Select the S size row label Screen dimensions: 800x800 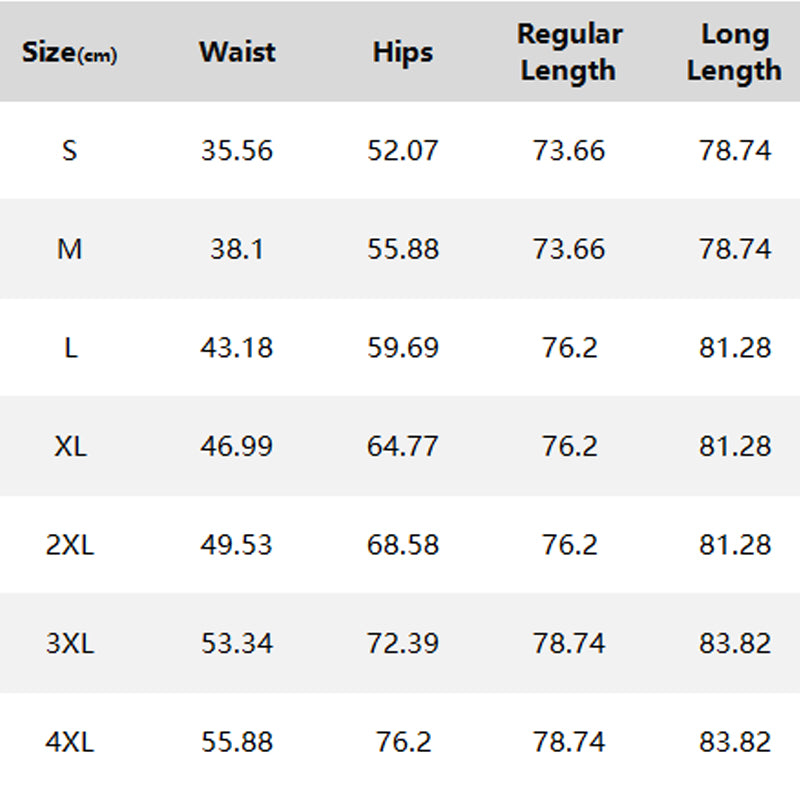(69, 151)
